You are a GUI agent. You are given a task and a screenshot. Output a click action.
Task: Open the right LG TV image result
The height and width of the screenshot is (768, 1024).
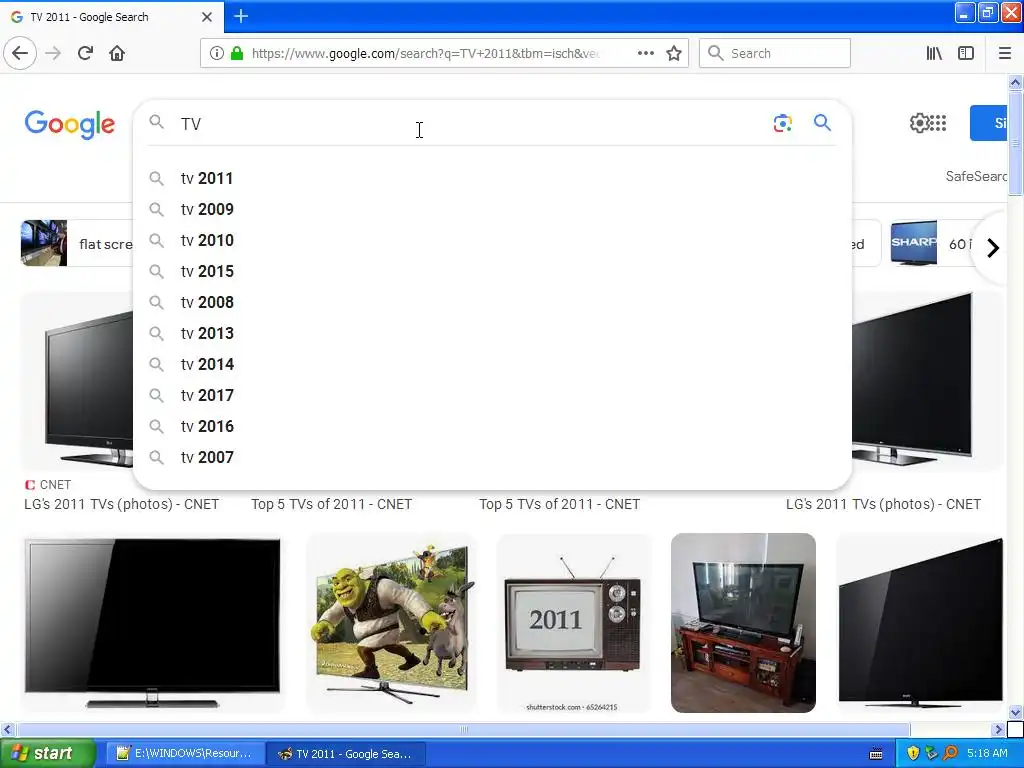tap(927, 381)
